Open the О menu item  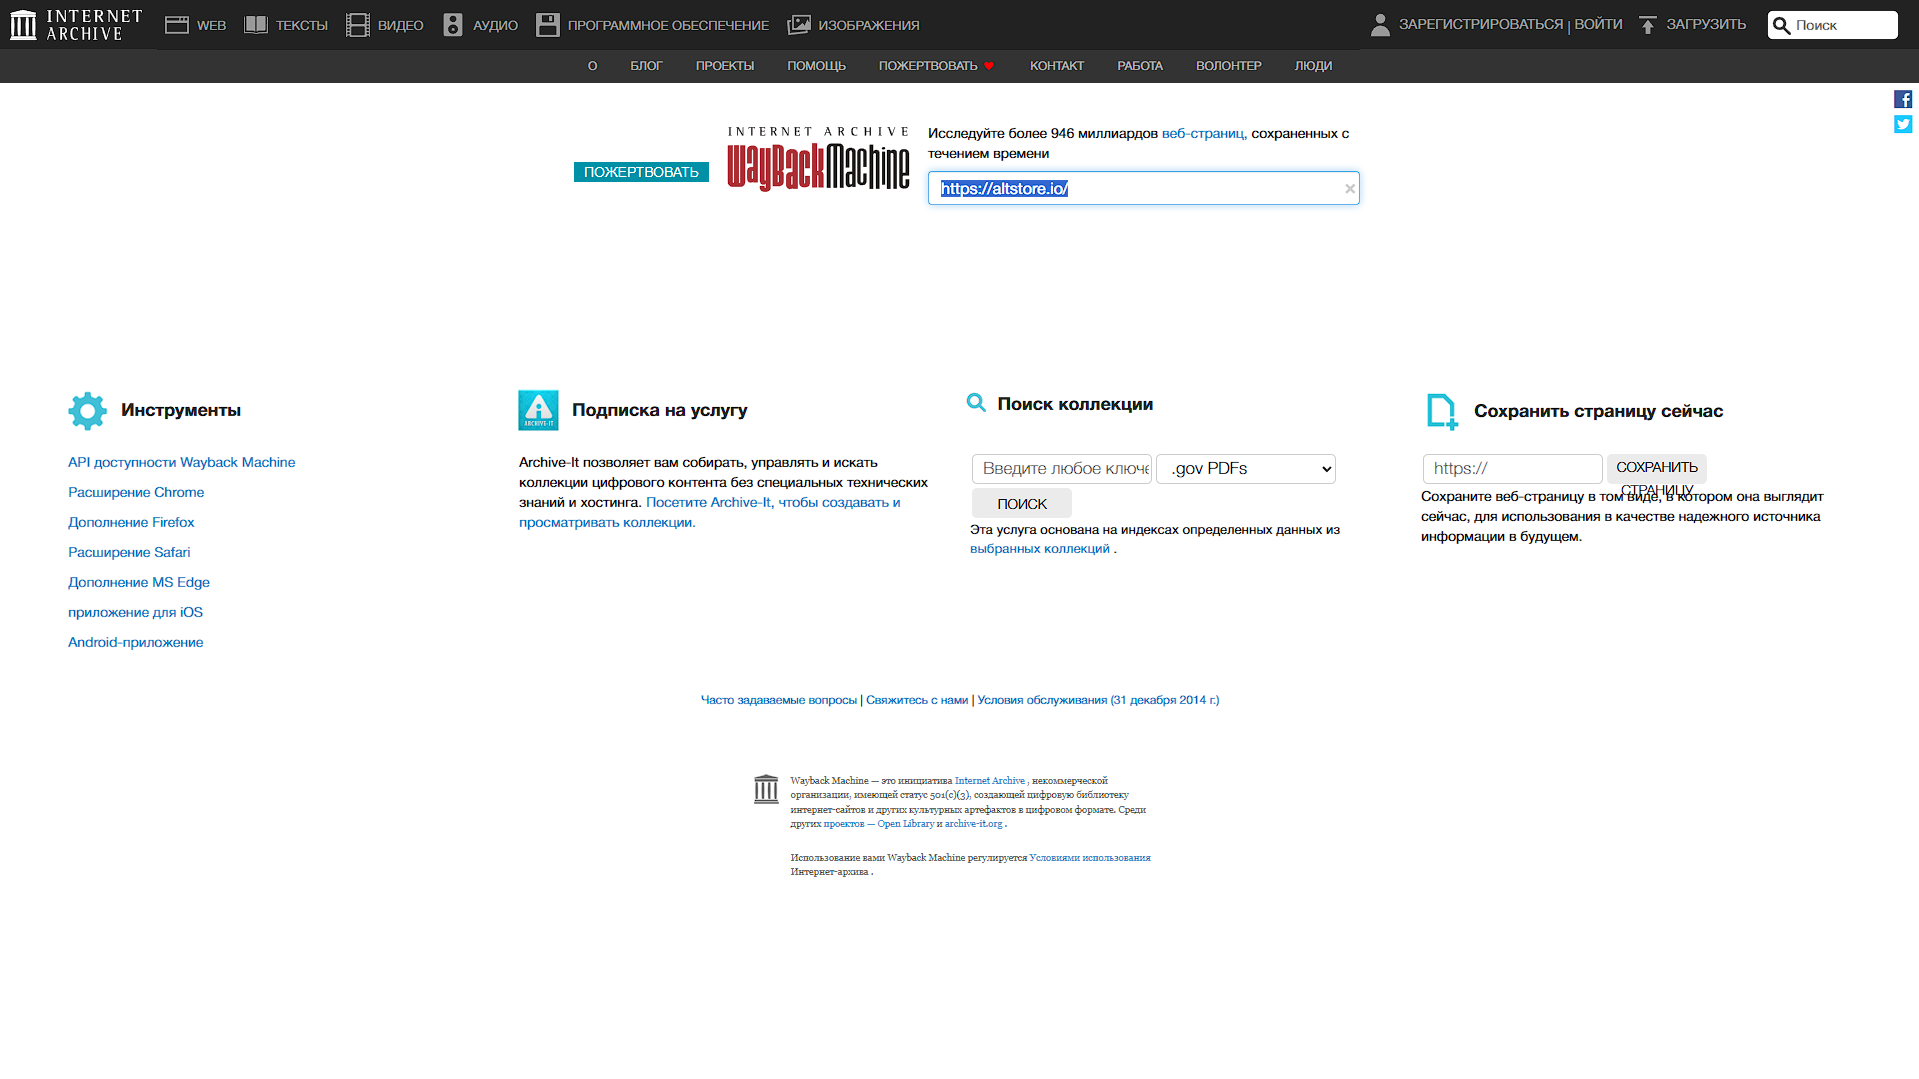pyautogui.click(x=592, y=66)
